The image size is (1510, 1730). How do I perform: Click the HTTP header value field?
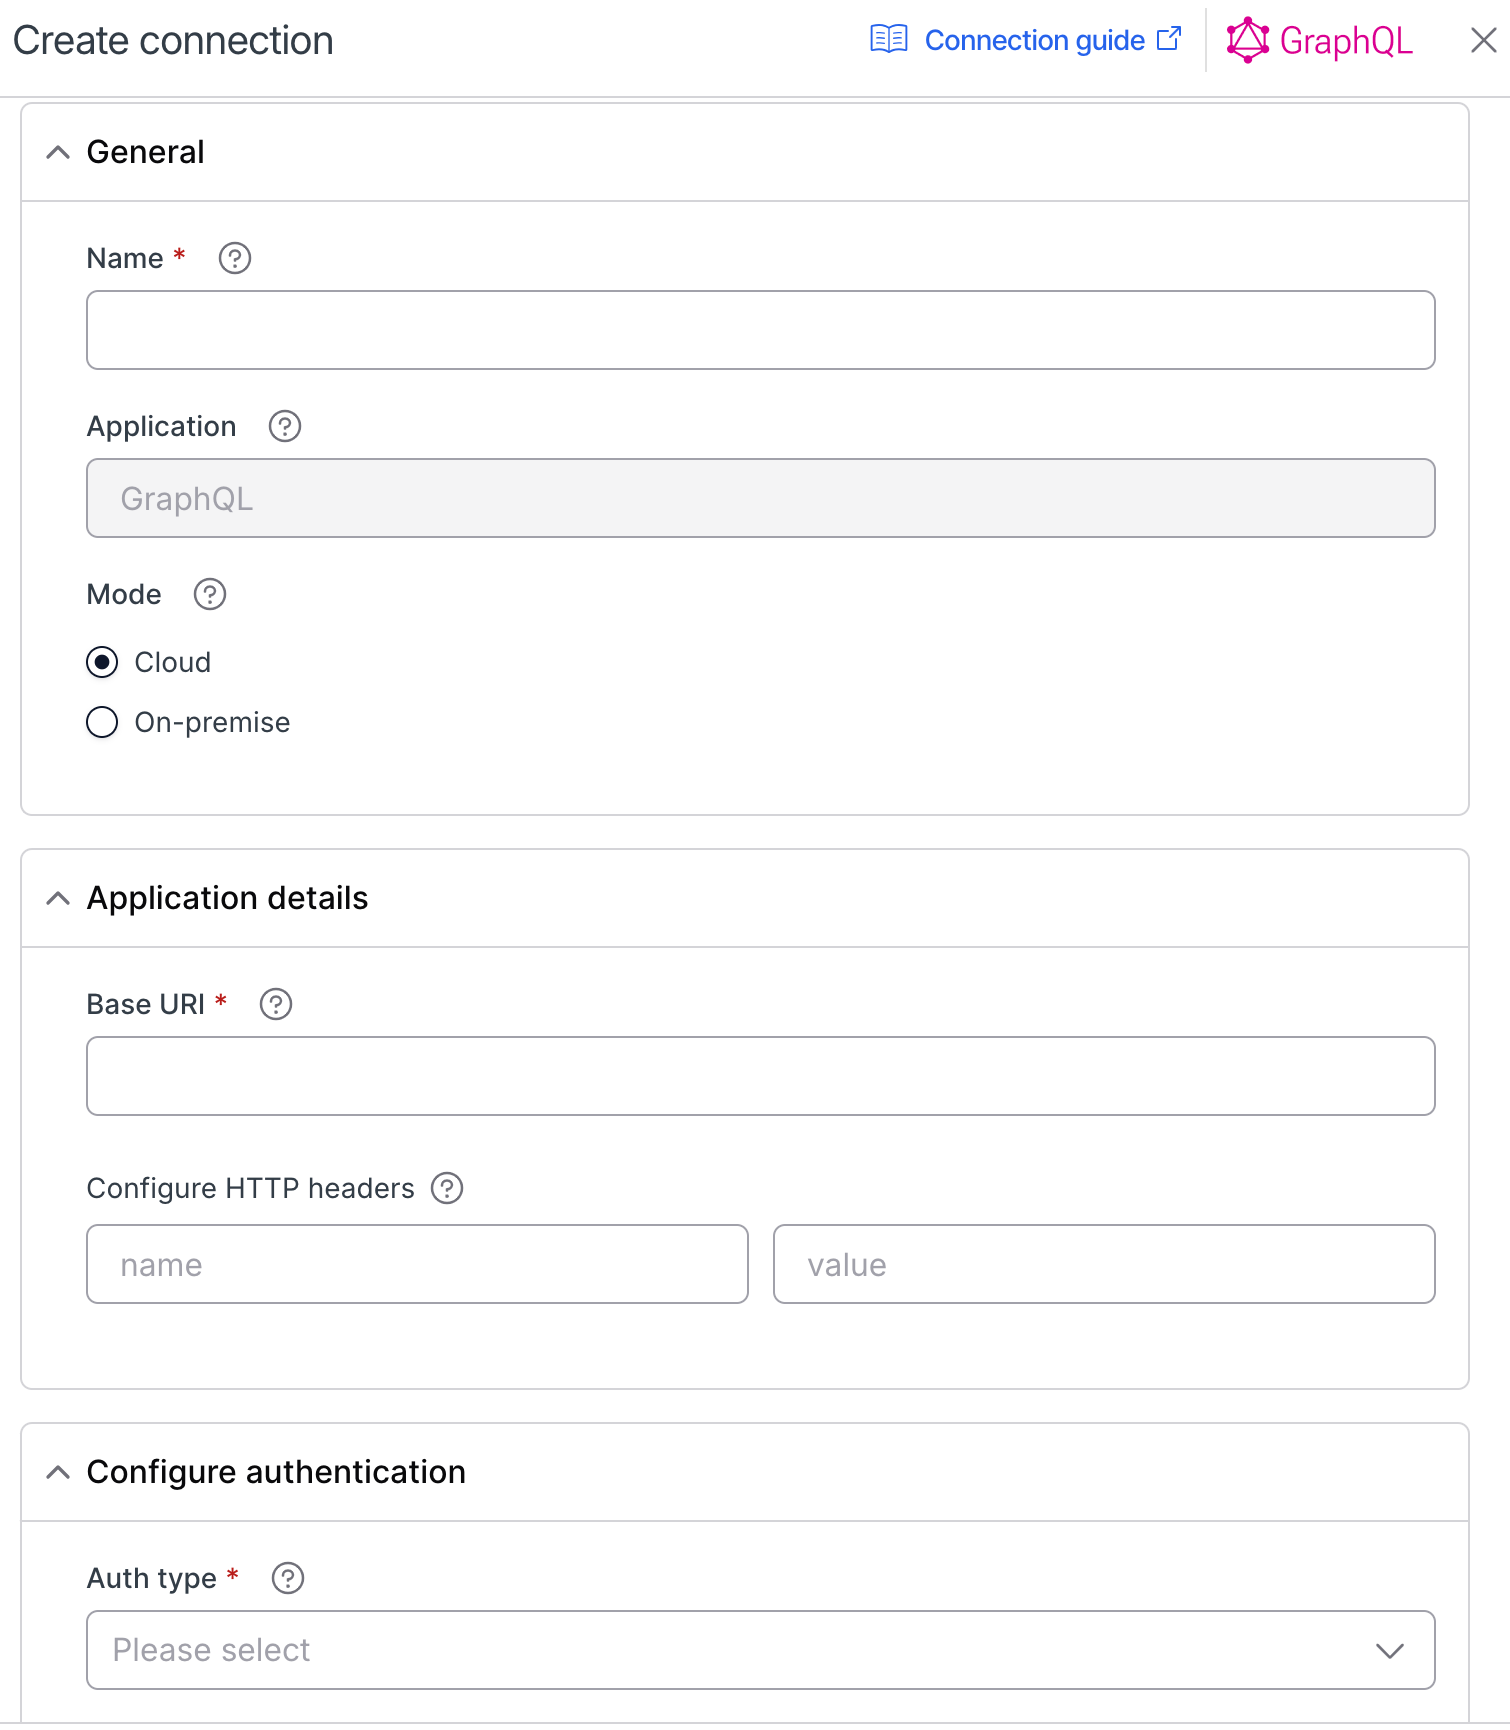point(1104,1264)
